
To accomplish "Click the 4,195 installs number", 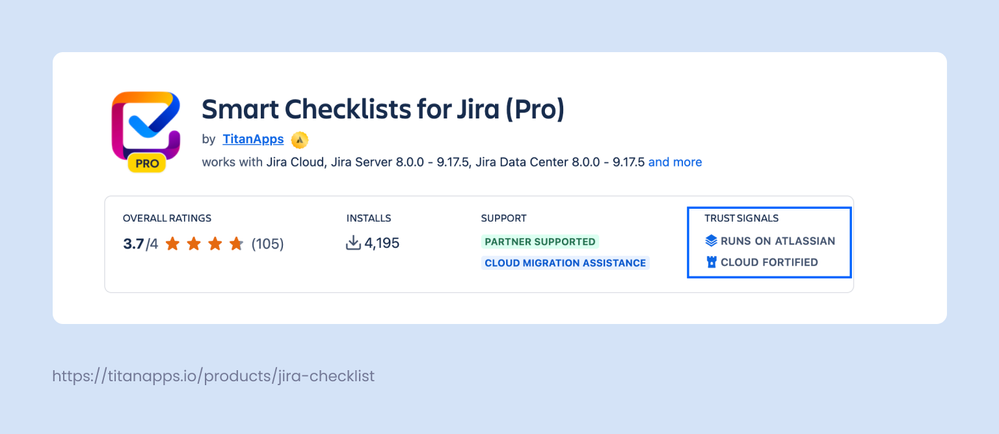I will click(382, 243).
